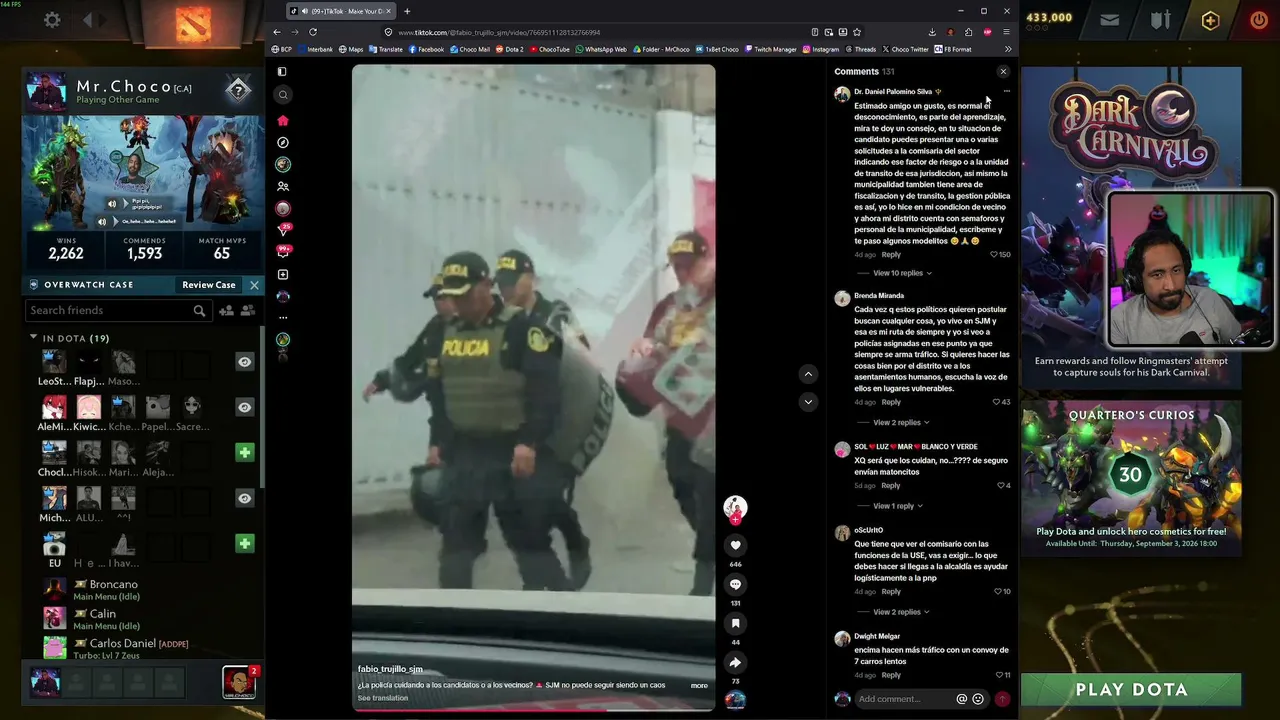The height and width of the screenshot is (720, 1280).
Task: Like the TikTok video with heart icon
Action: coord(735,545)
